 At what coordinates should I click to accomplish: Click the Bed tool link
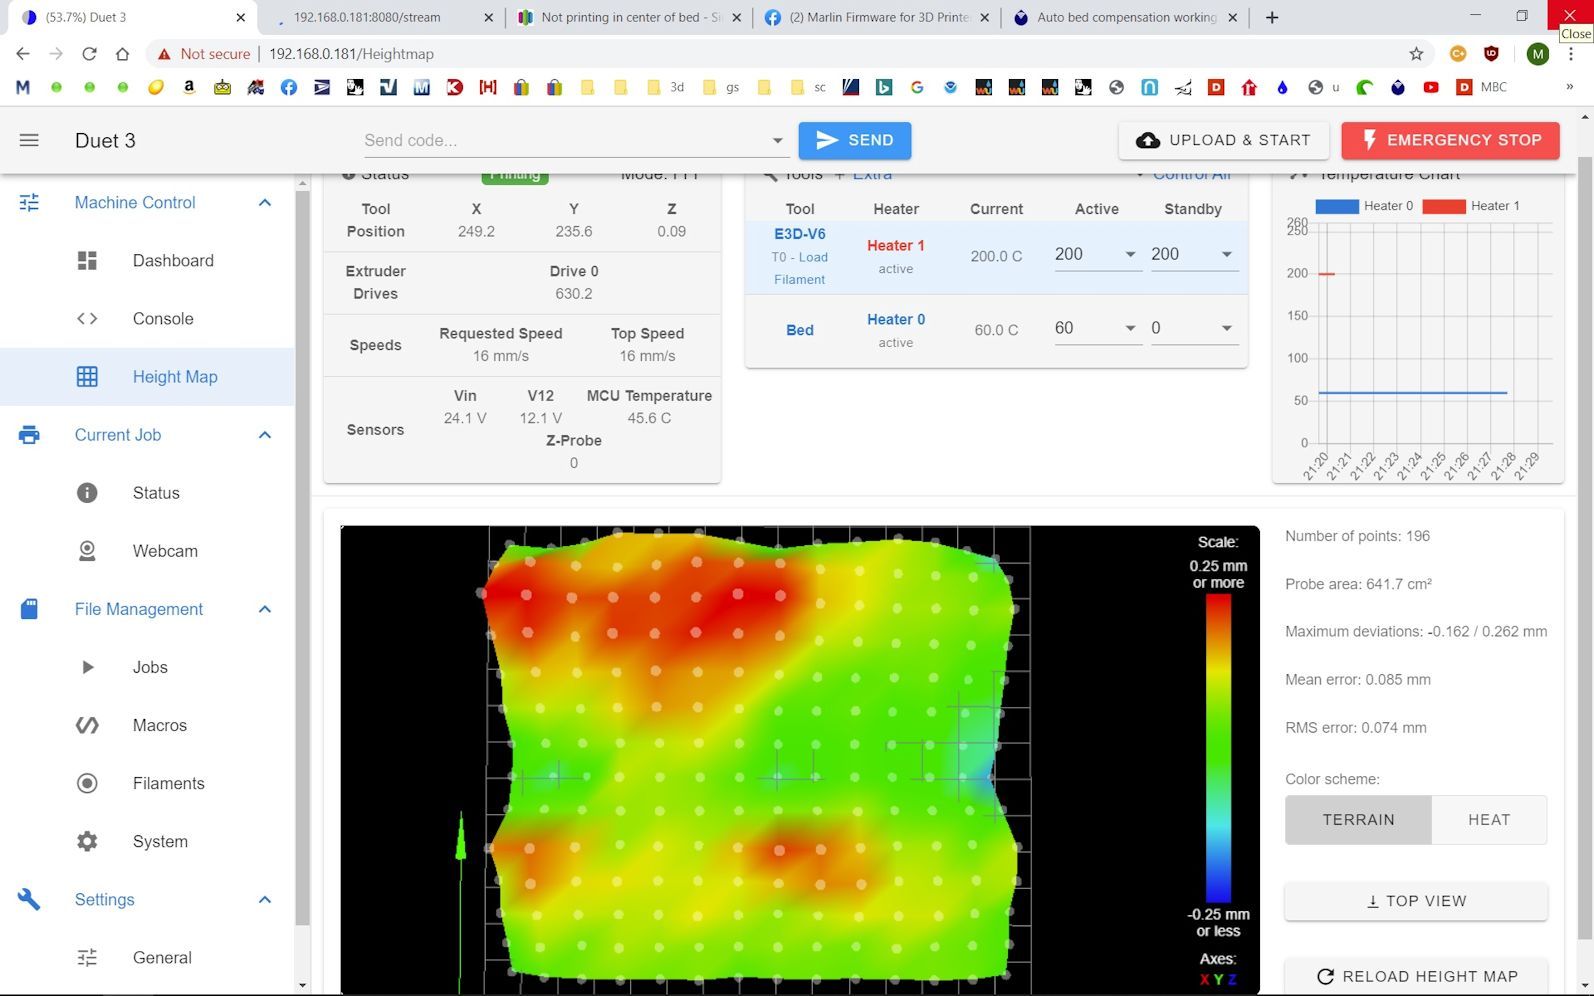point(800,330)
